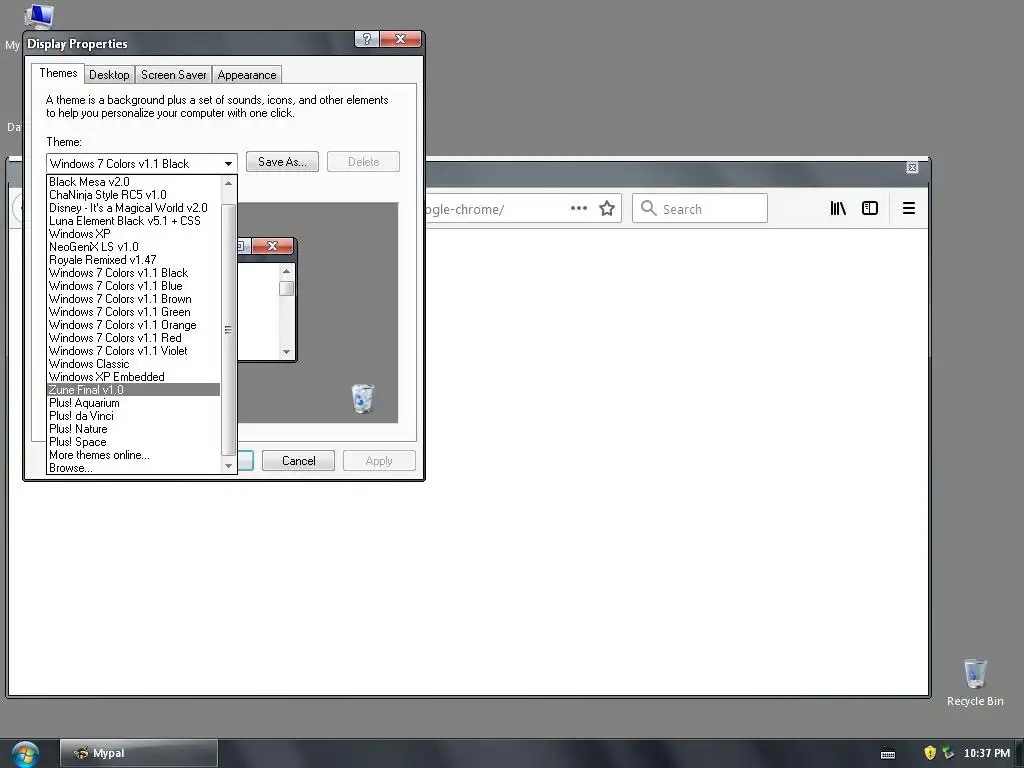Image resolution: width=1024 pixels, height=768 pixels.
Task: Click the Delete button
Action: click(363, 162)
